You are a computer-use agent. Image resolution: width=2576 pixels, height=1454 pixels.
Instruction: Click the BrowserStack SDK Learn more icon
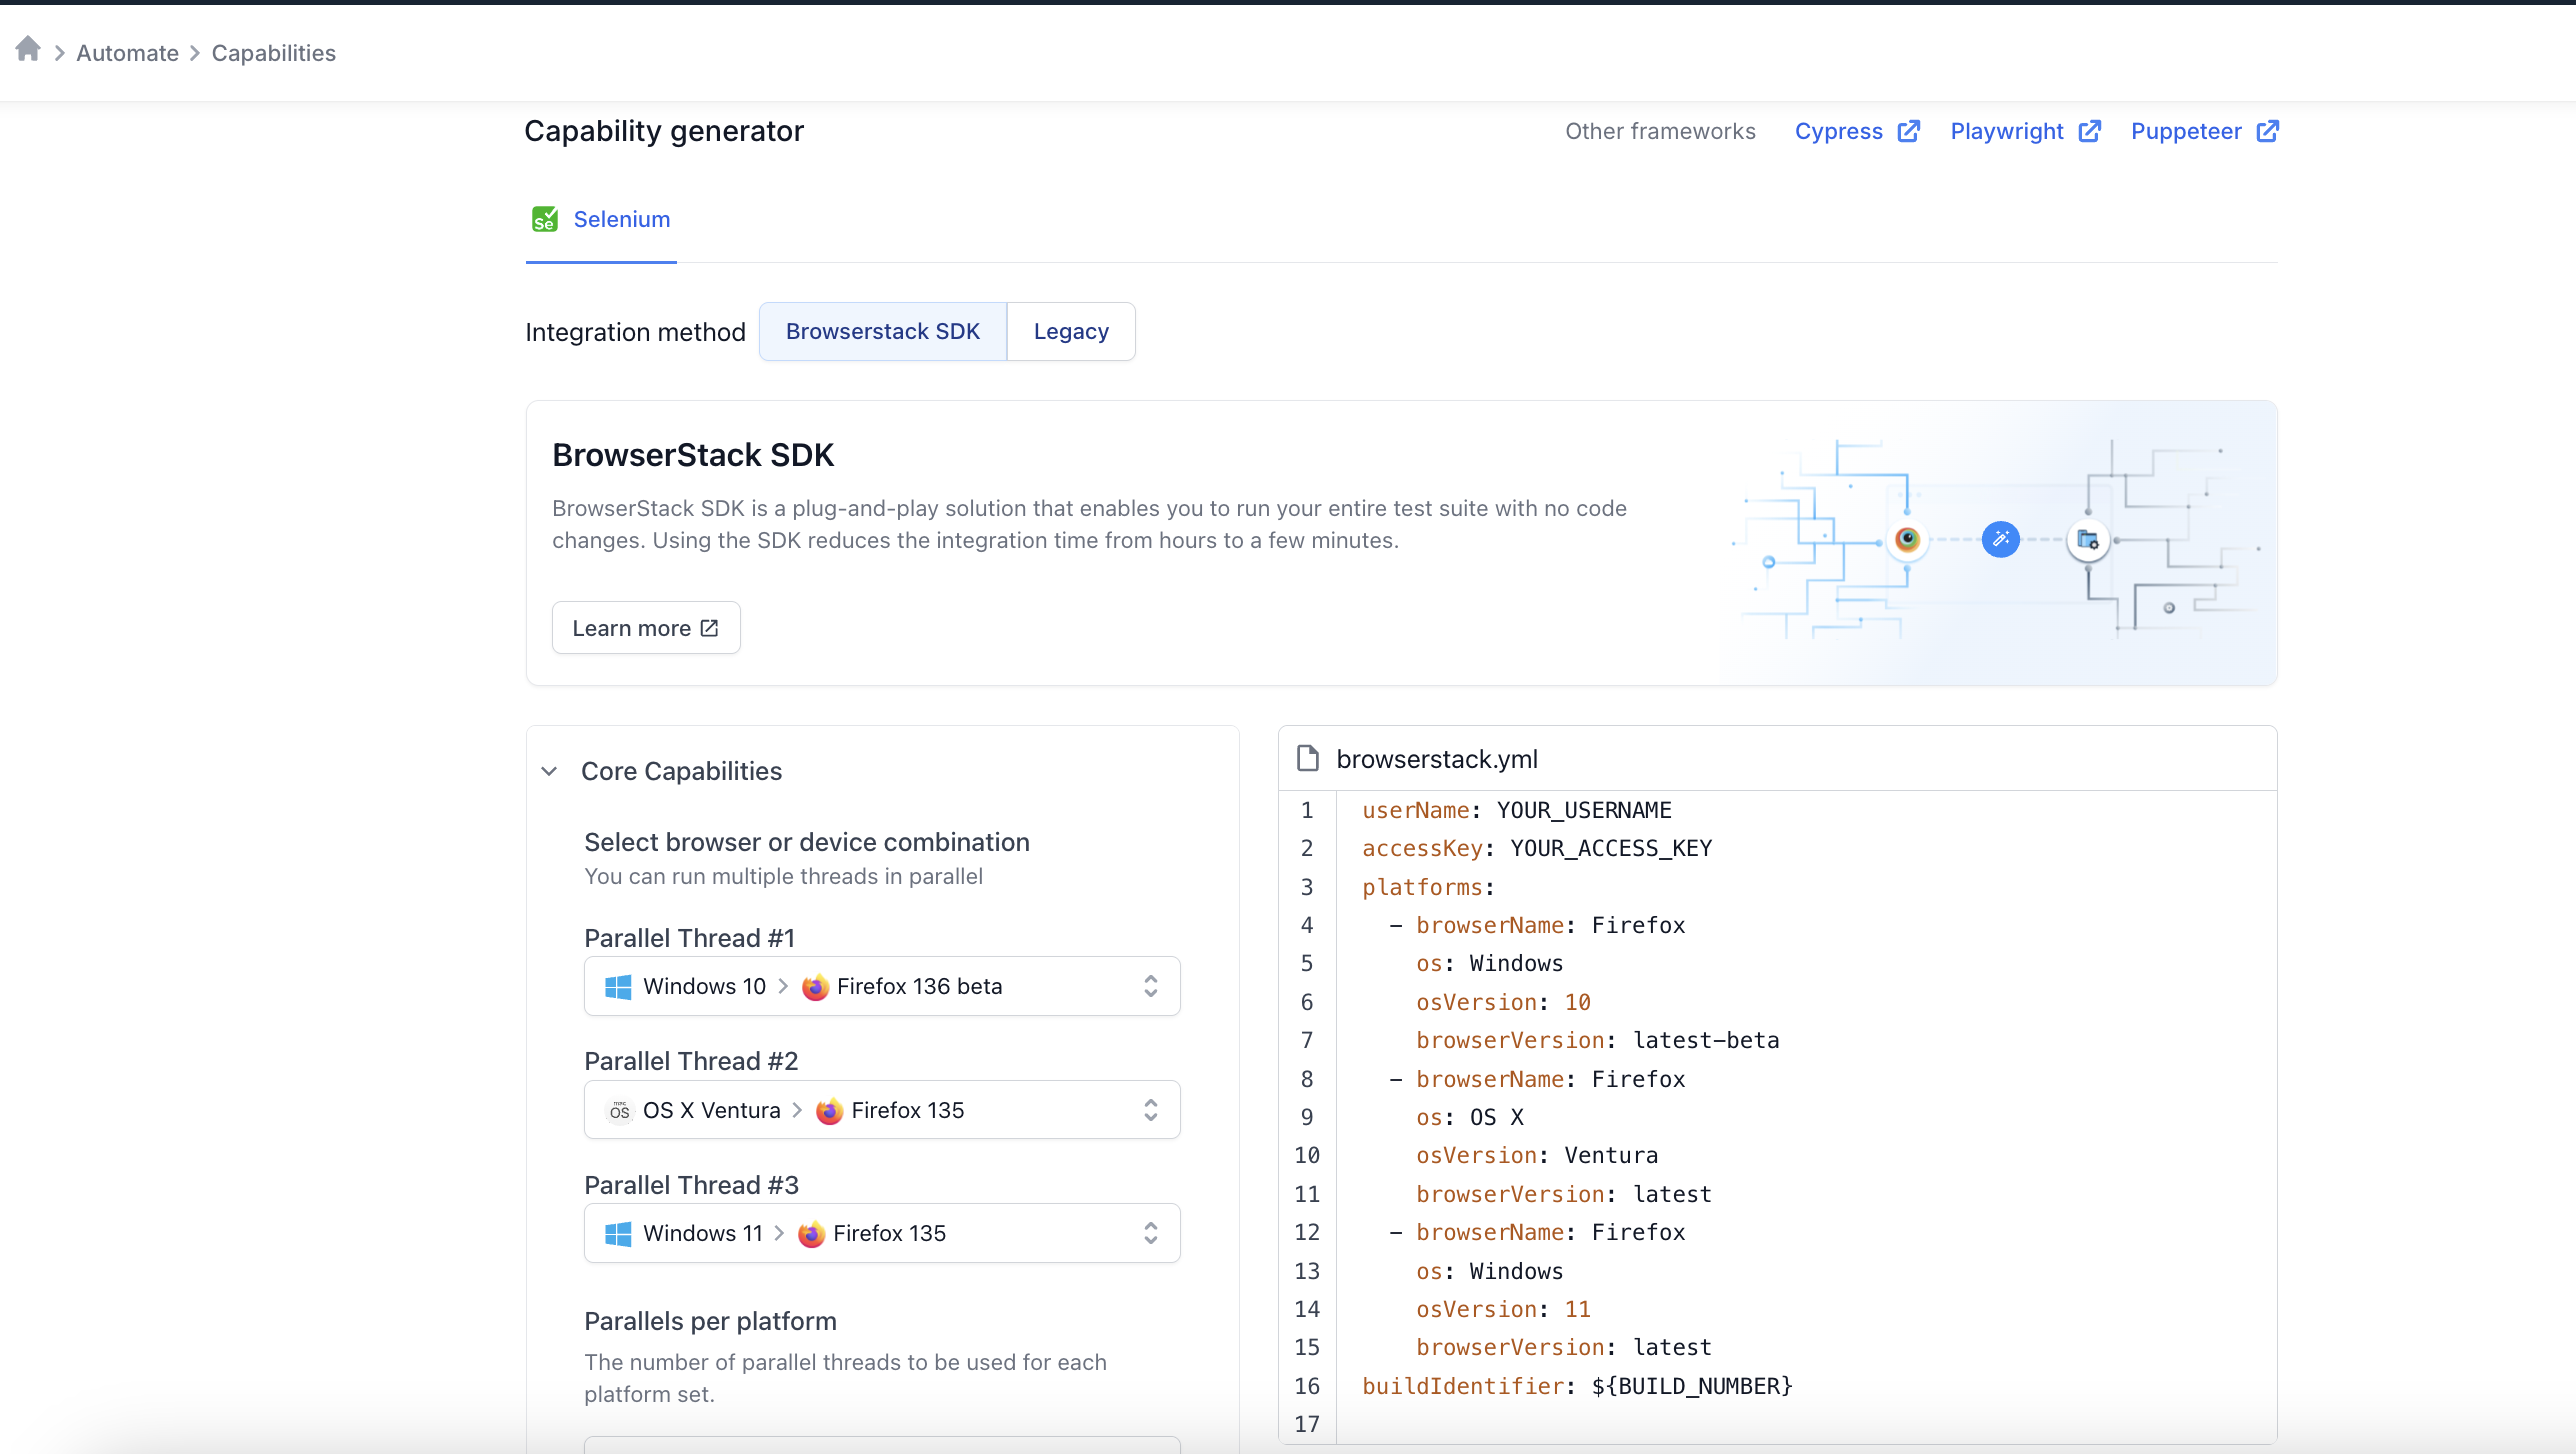[708, 628]
